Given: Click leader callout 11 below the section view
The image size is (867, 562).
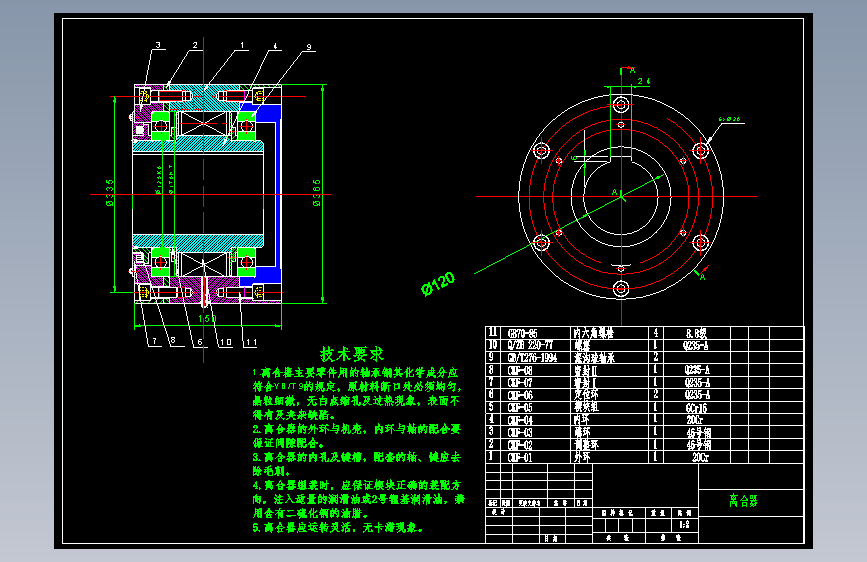Looking at the screenshot, I should (252, 342).
